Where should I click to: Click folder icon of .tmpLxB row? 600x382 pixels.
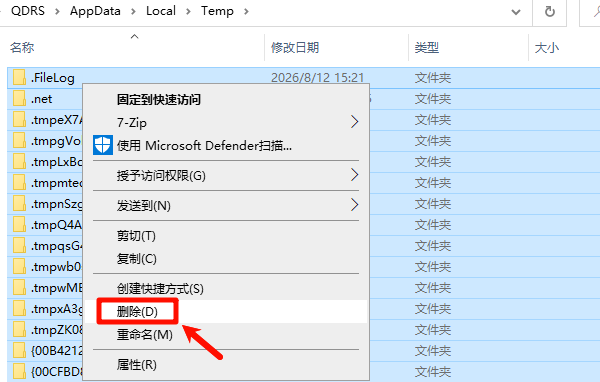[19, 162]
